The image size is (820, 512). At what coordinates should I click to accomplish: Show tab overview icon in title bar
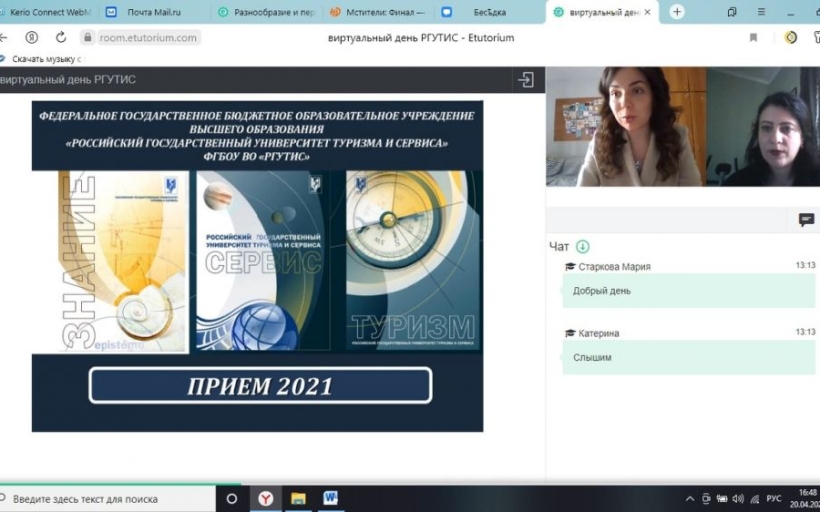coord(732,12)
